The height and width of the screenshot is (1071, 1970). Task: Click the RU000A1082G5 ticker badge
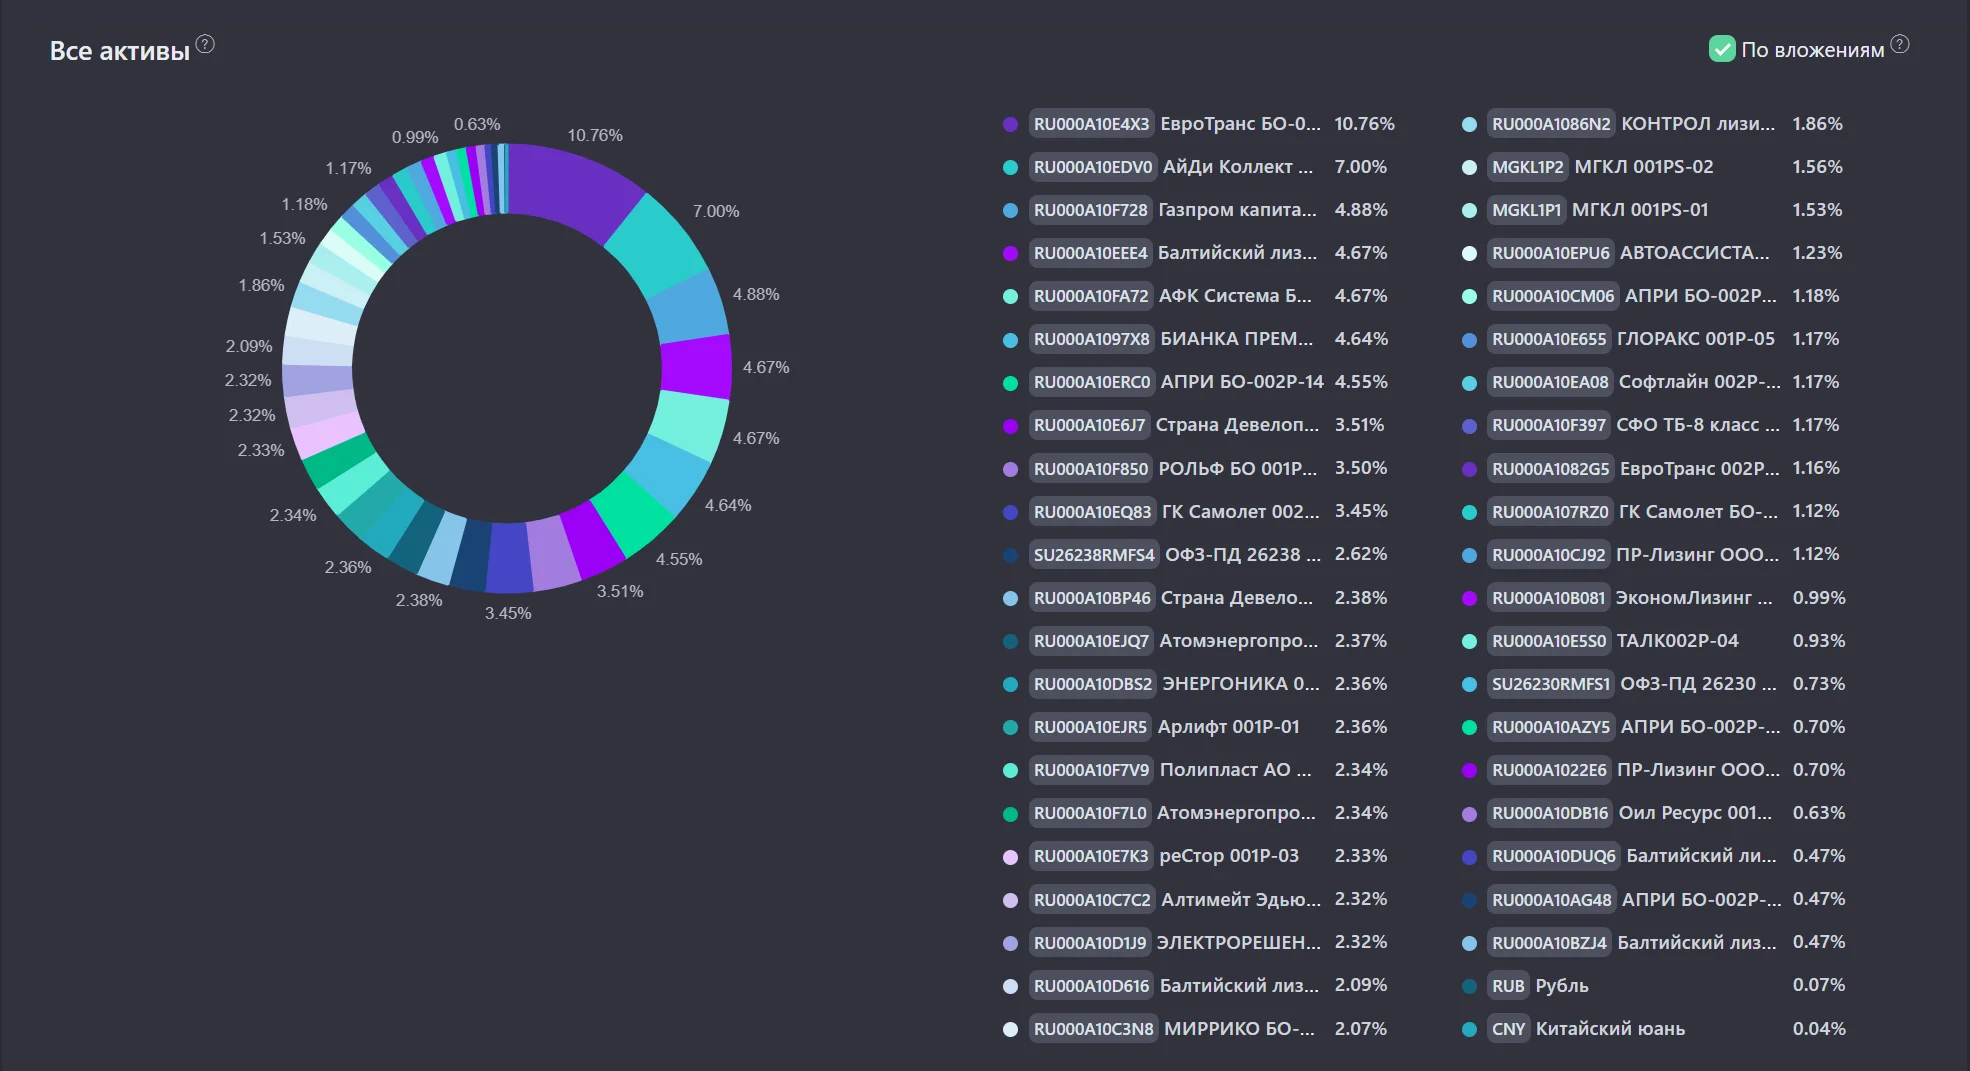pos(1551,468)
